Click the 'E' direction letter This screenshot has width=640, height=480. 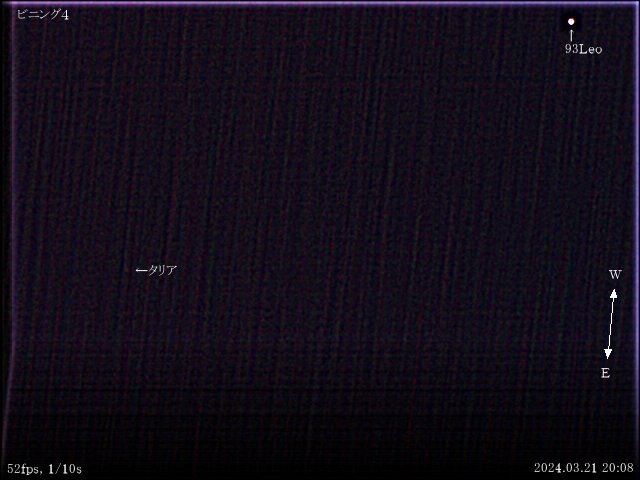(605, 373)
